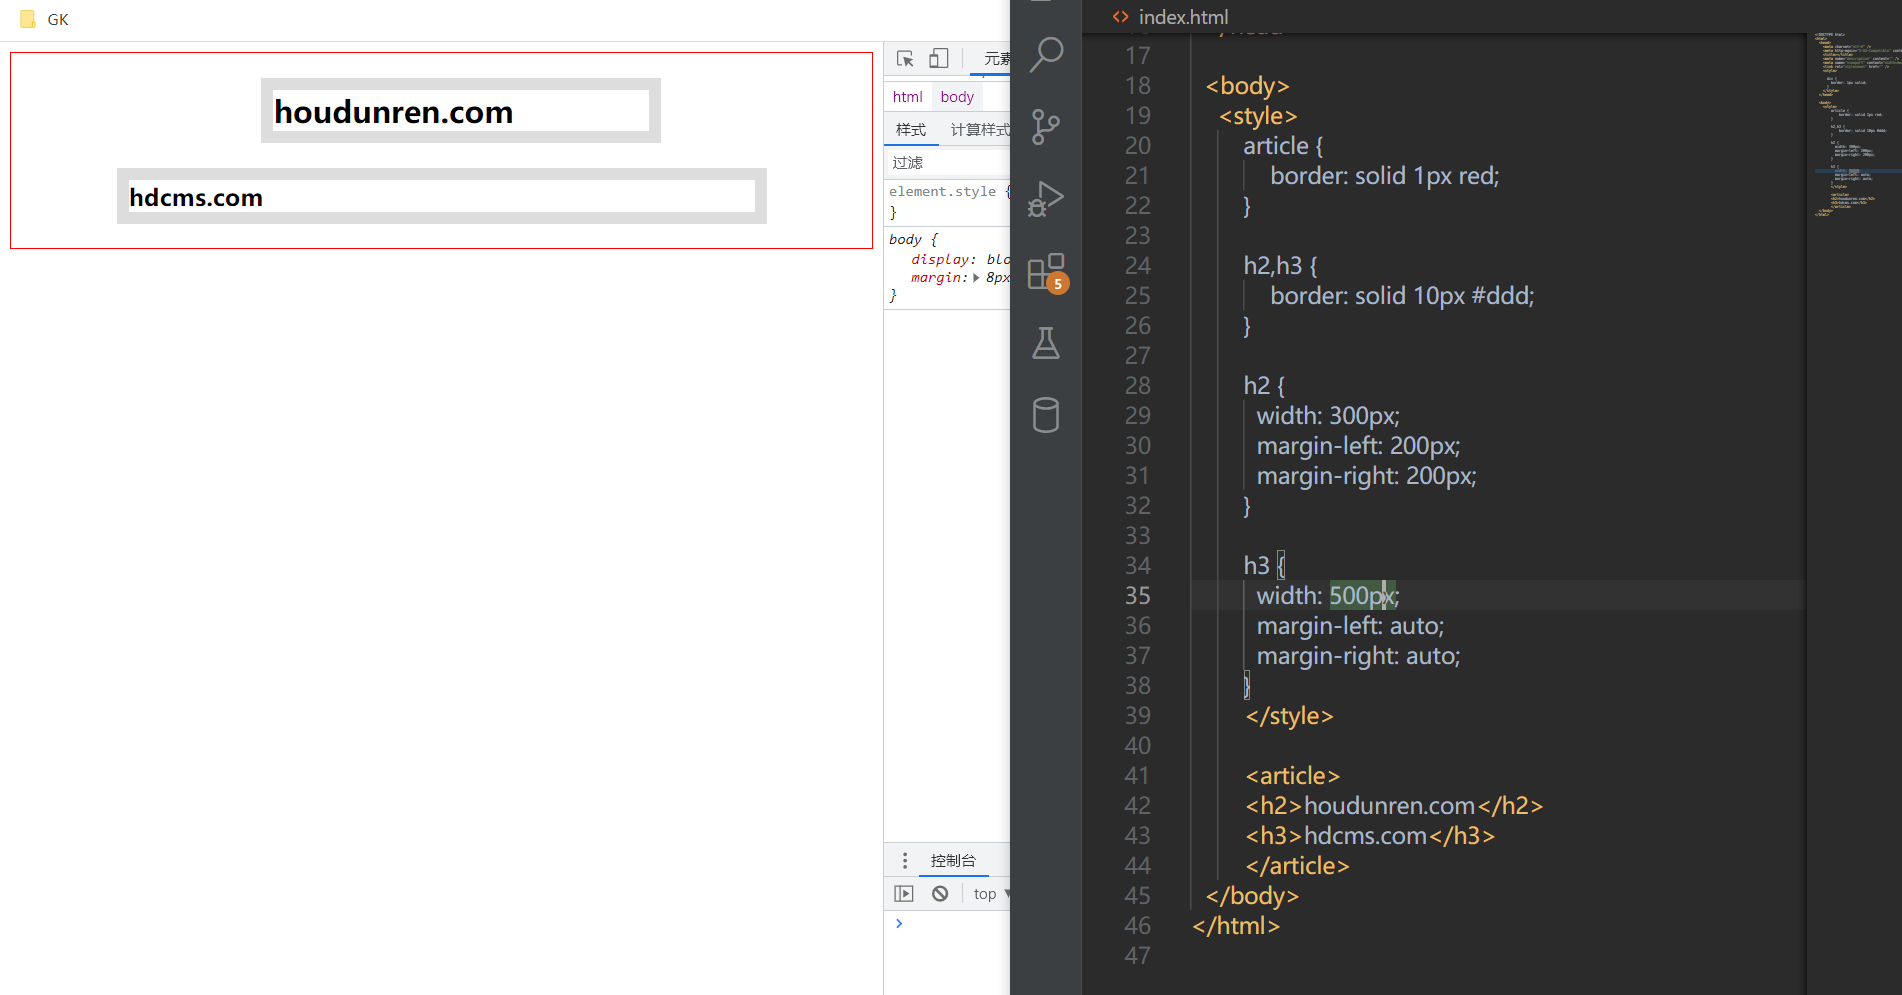Open the Search view in VS Code

pyautogui.click(x=1046, y=54)
